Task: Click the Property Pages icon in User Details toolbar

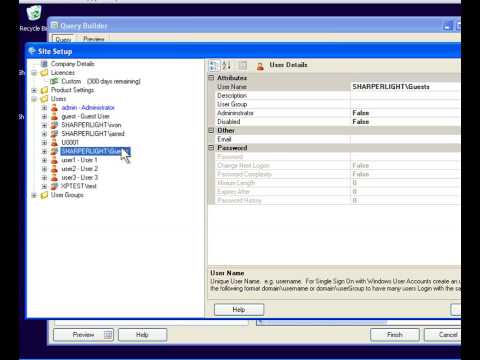Action: pos(243,65)
